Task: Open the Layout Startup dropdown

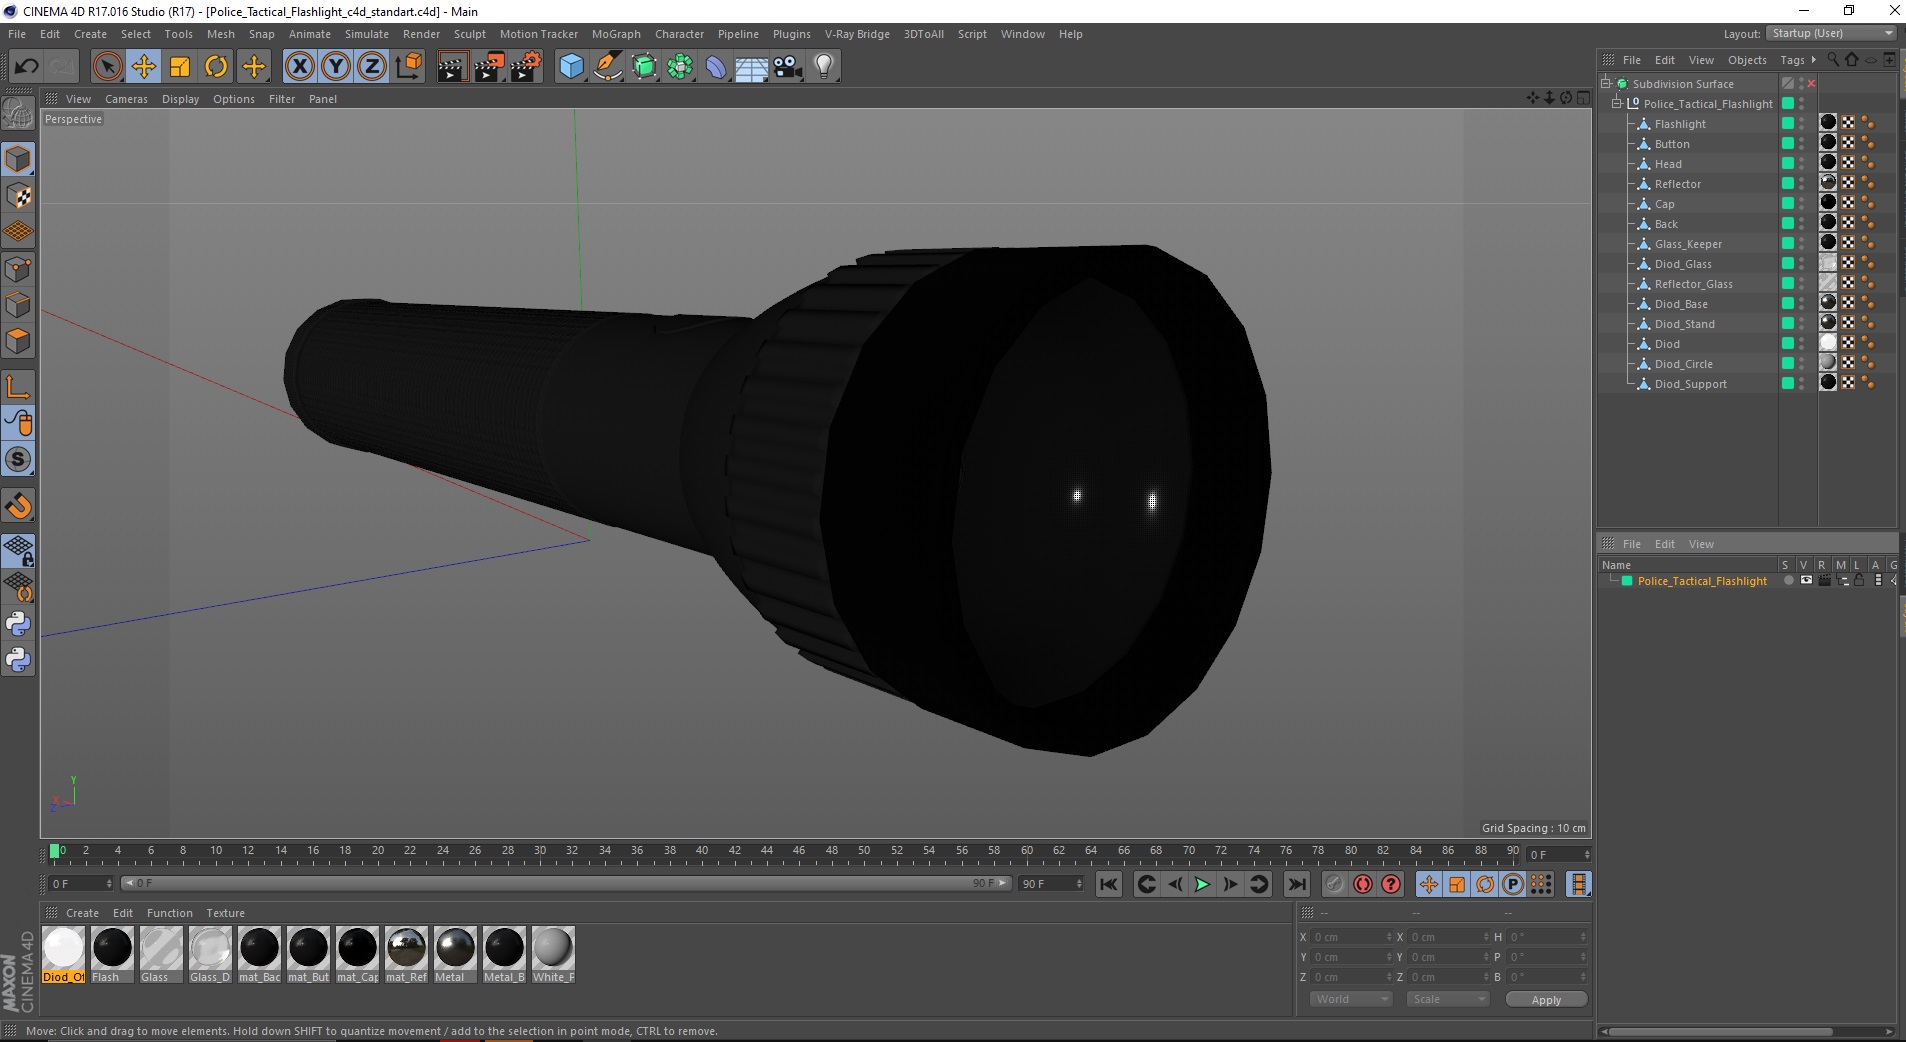Action: [x=1832, y=33]
